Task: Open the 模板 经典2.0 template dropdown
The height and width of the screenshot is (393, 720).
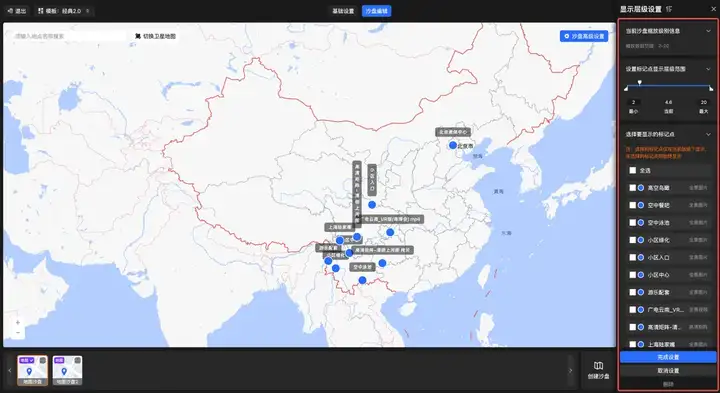Action: click(x=64, y=11)
